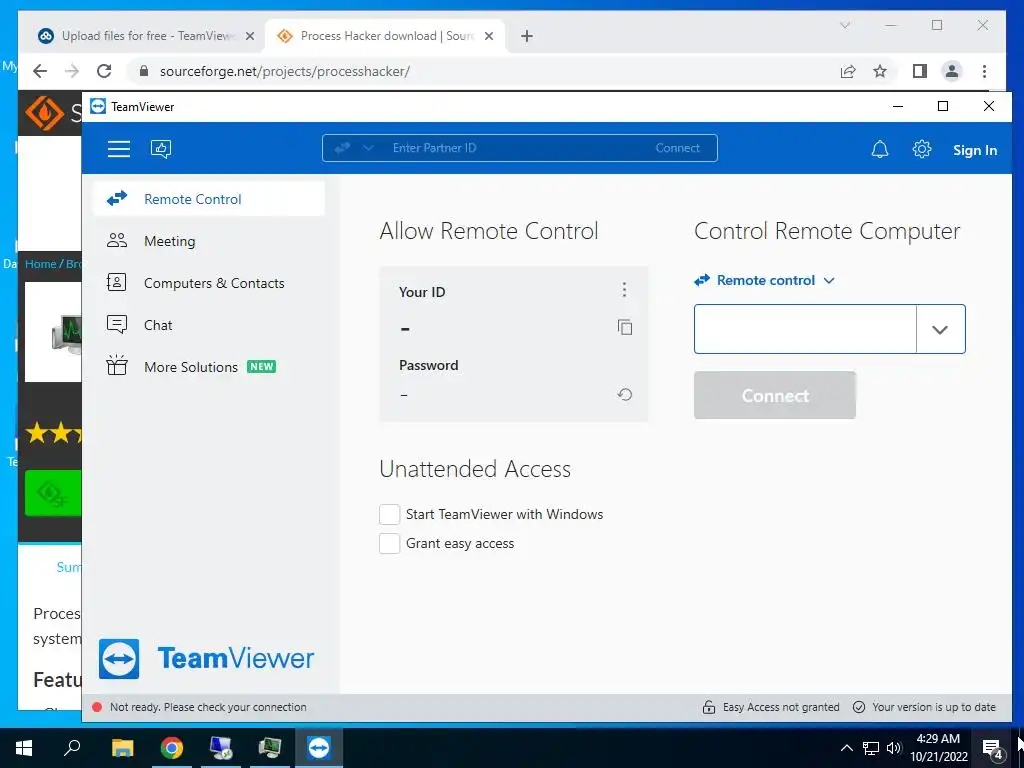Click red Not ready status indicator
The image size is (1024, 768).
point(97,707)
